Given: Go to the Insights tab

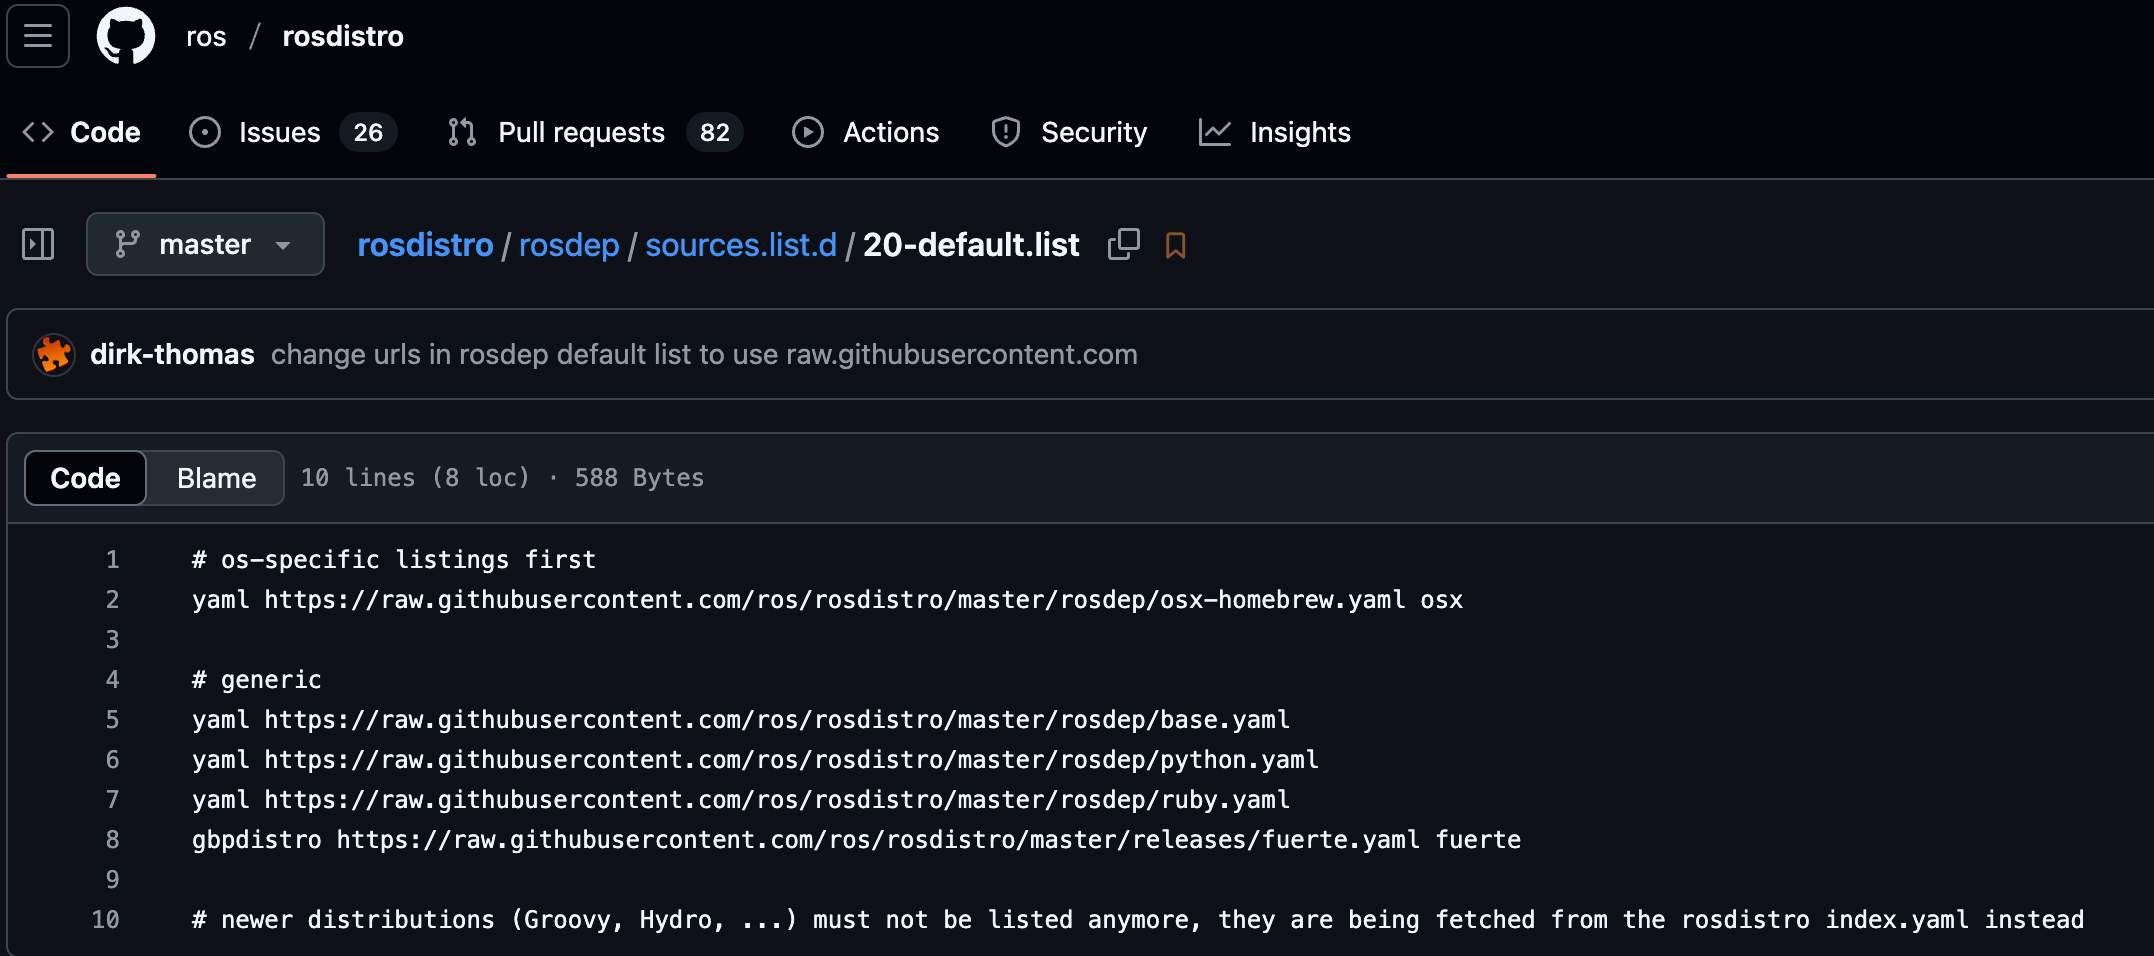Looking at the screenshot, I should click(1275, 132).
